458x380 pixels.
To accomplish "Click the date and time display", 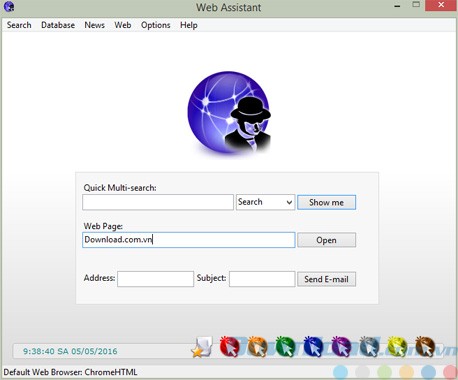I will click(x=70, y=351).
